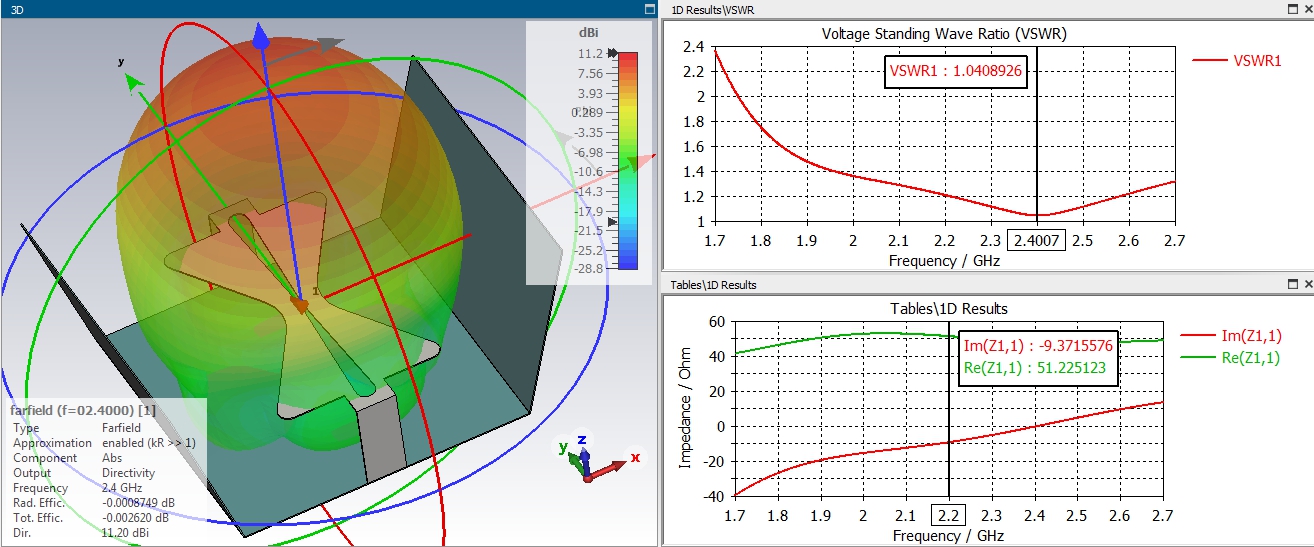
Task: Click the lower marker arrow on dBi scale
Action: [x=614, y=222]
